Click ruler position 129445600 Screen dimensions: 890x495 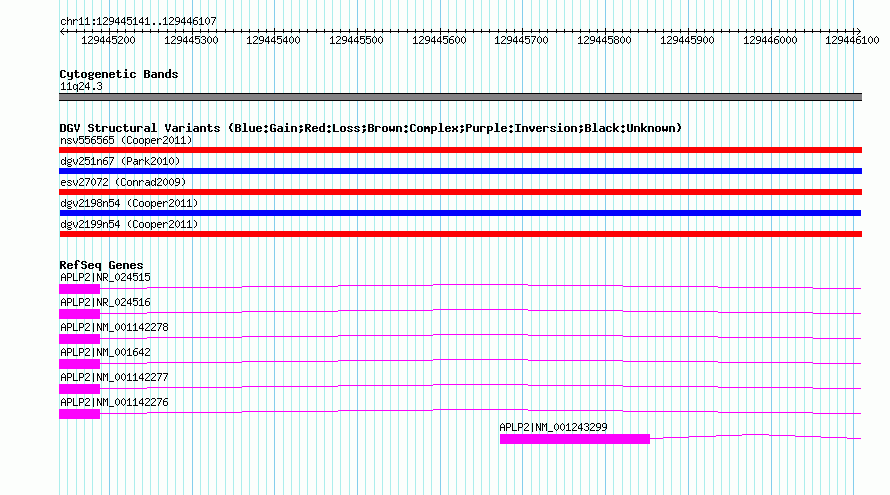click(439, 40)
